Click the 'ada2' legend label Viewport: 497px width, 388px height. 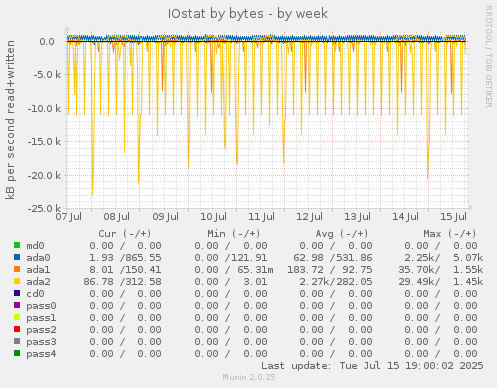point(38,282)
